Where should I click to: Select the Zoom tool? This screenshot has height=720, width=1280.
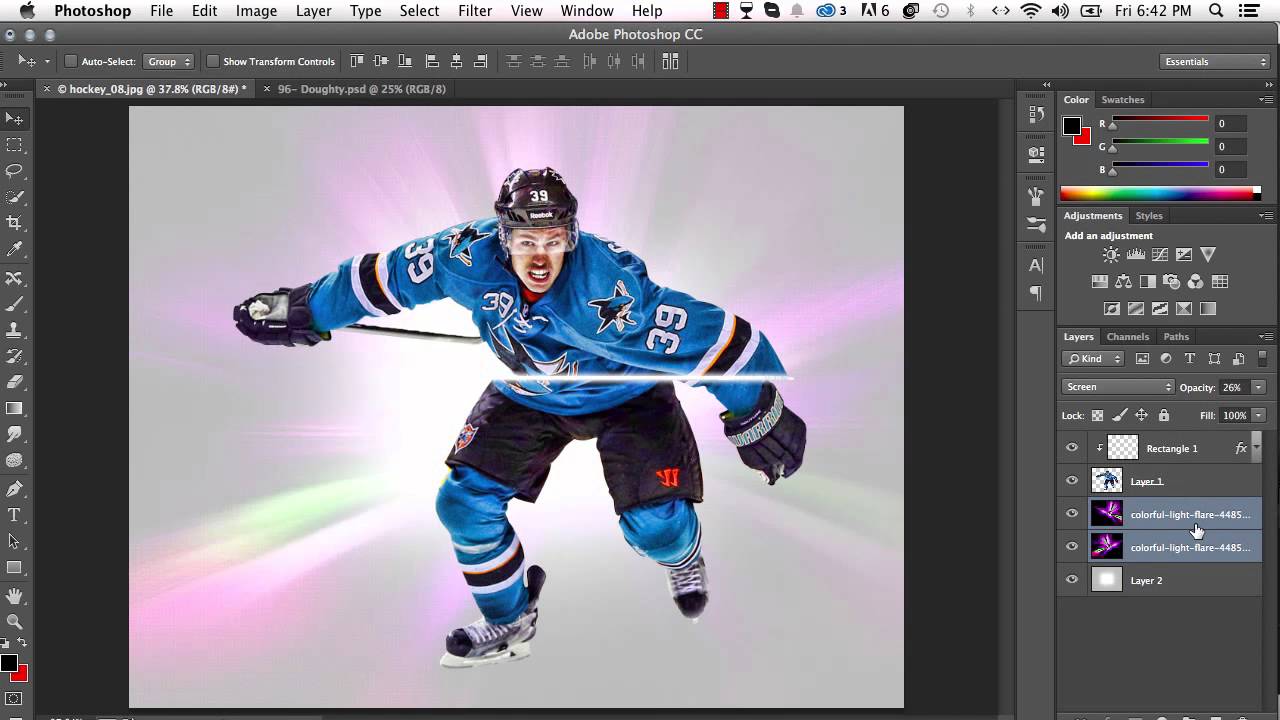coord(14,622)
